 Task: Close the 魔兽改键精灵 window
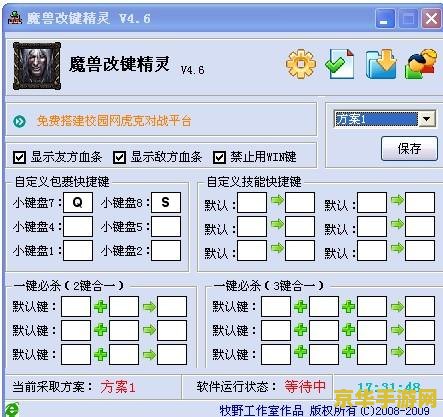[431, 18]
